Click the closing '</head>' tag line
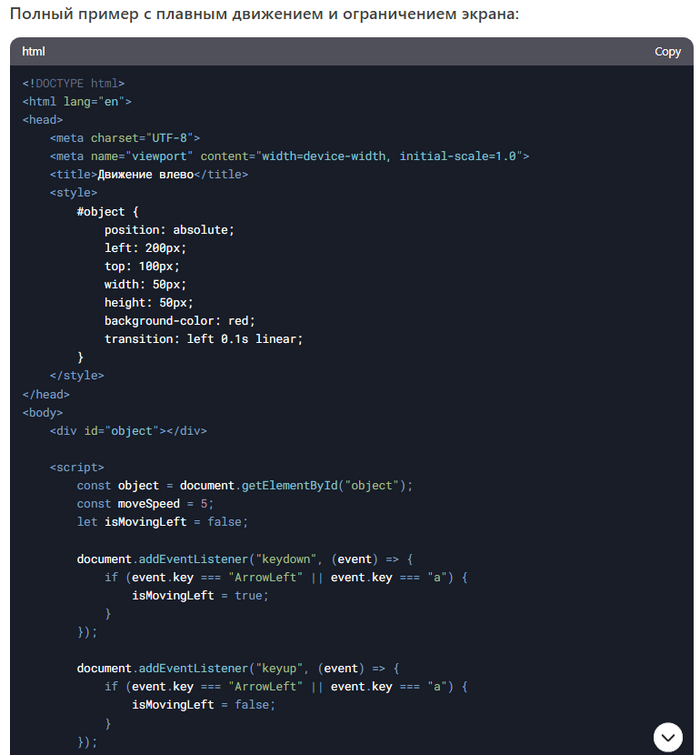This screenshot has width=700, height=755. click(x=46, y=394)
